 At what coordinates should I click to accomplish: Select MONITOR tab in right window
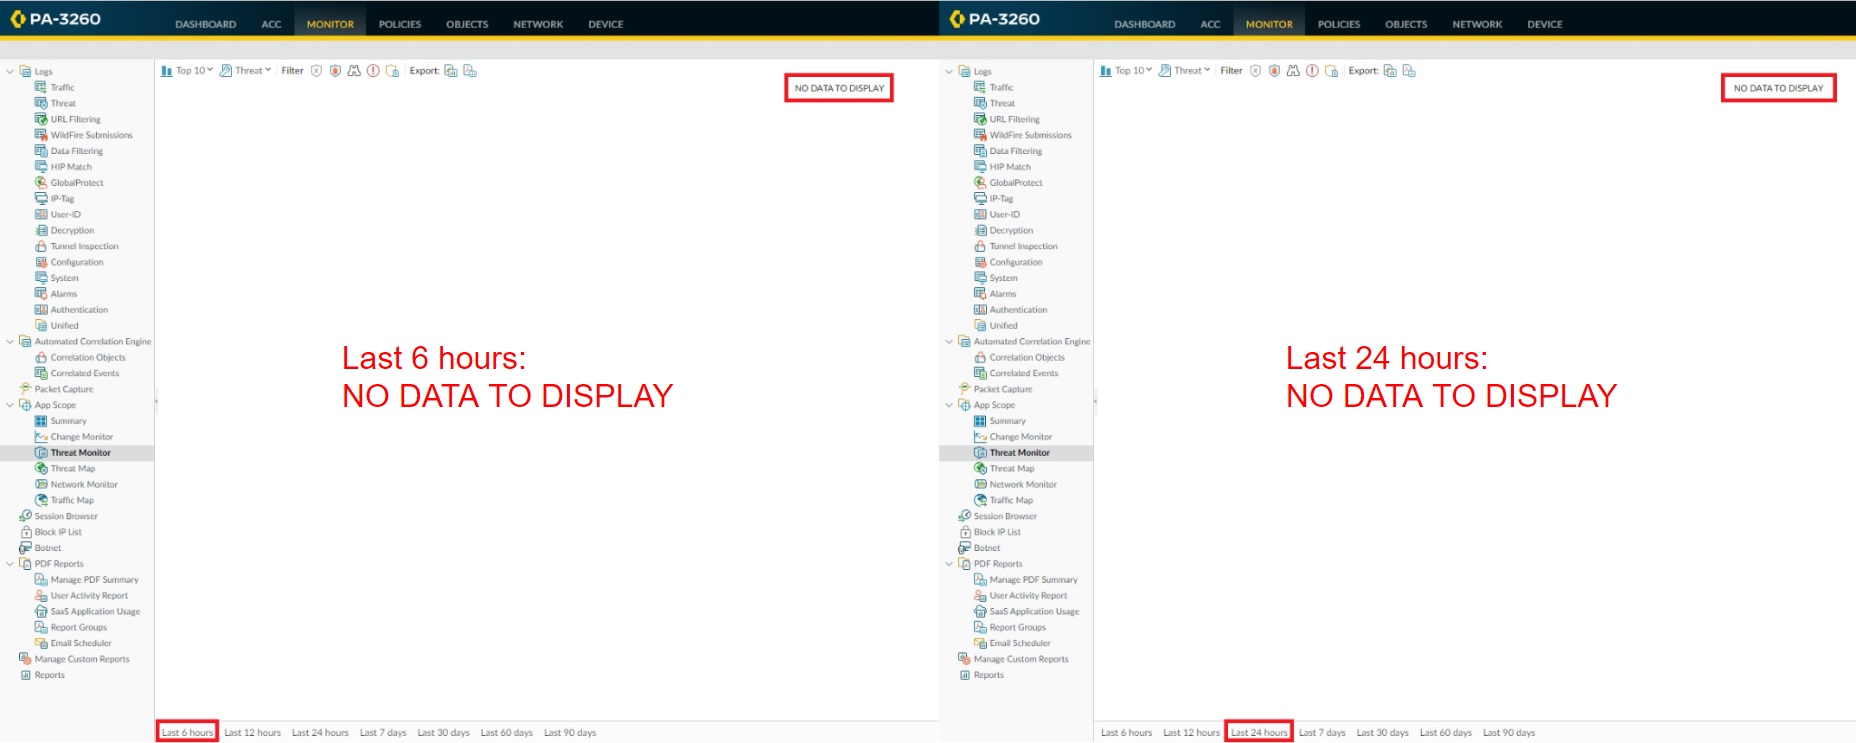tap(1269, 24)
